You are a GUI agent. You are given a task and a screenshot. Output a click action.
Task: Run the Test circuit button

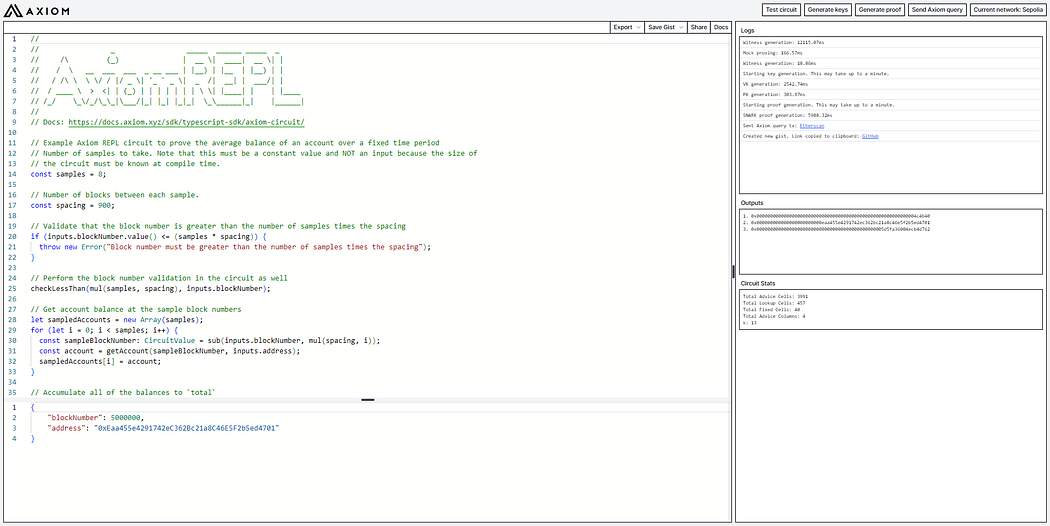pyautogui.click(x=781, y=9)
